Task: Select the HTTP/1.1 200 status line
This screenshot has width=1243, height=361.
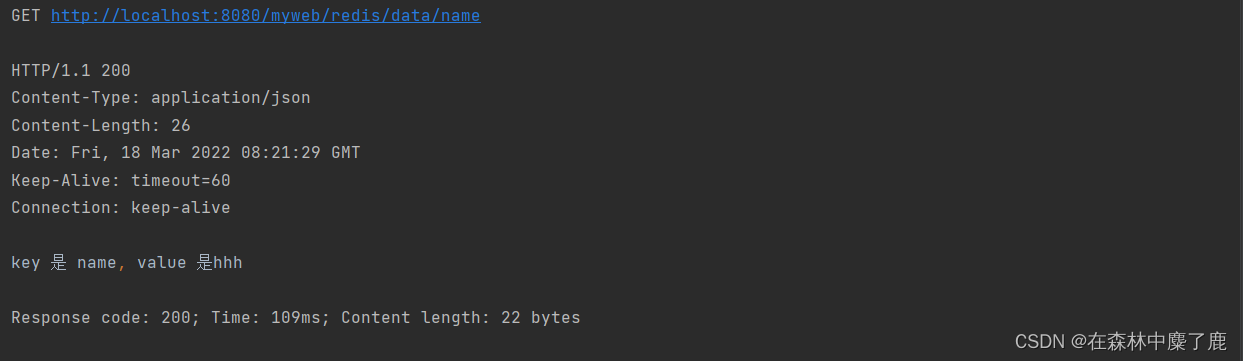Action: click(x=71, y=71)
